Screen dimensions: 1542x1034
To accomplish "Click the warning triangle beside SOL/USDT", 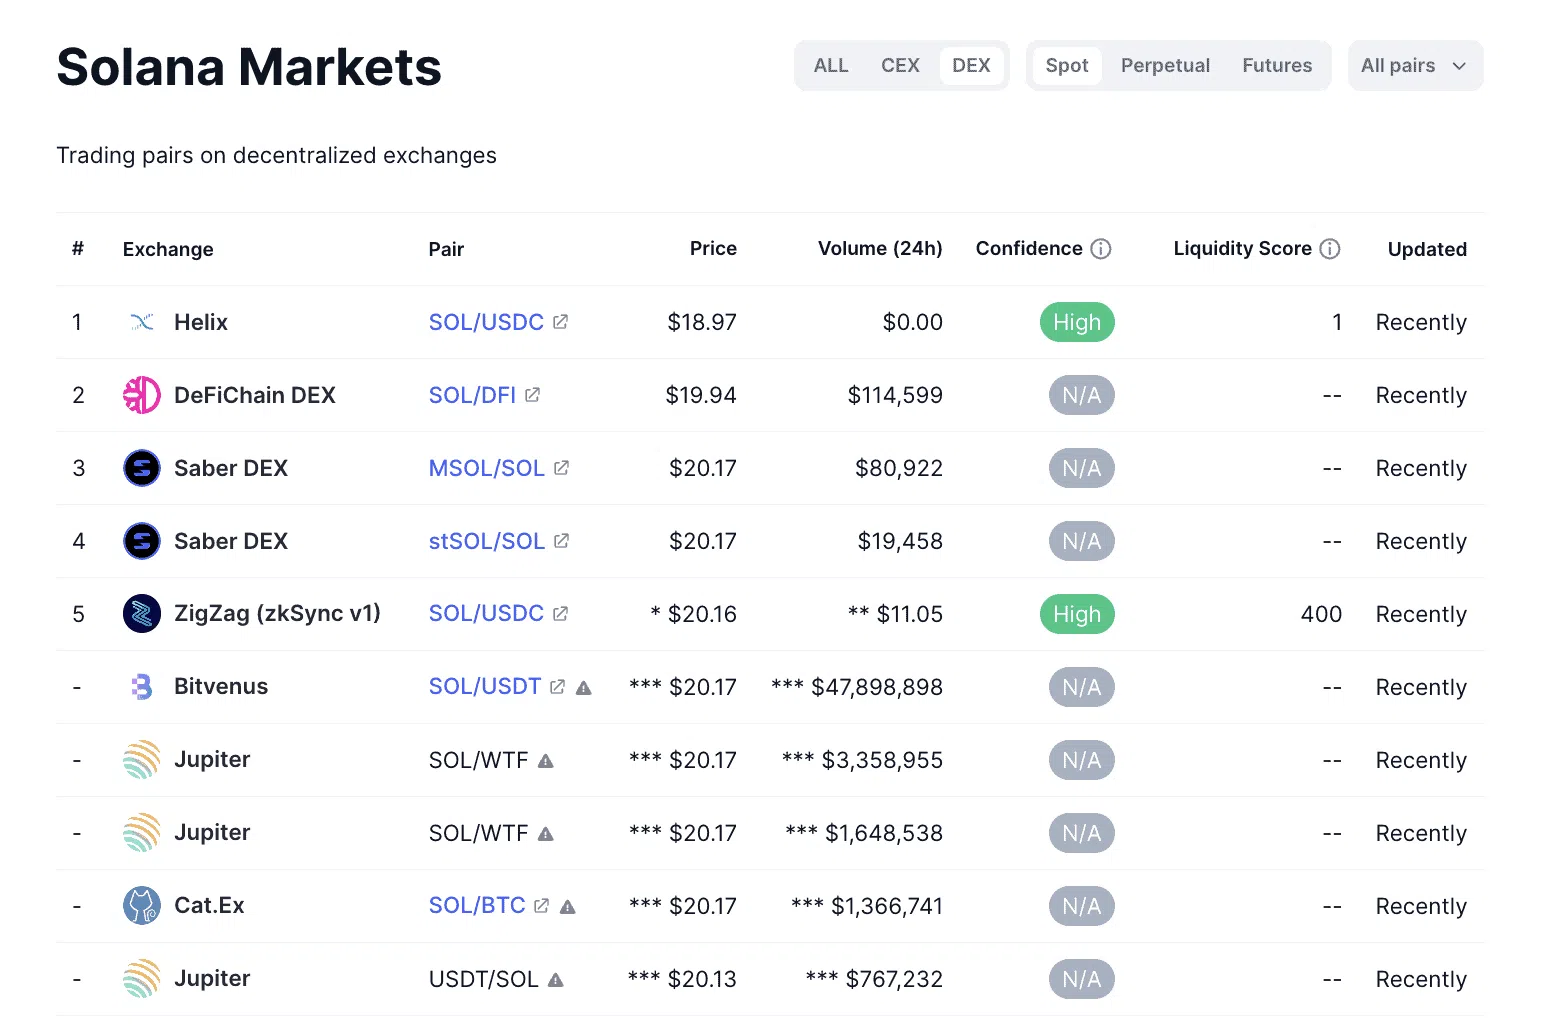I will point(584,688).
